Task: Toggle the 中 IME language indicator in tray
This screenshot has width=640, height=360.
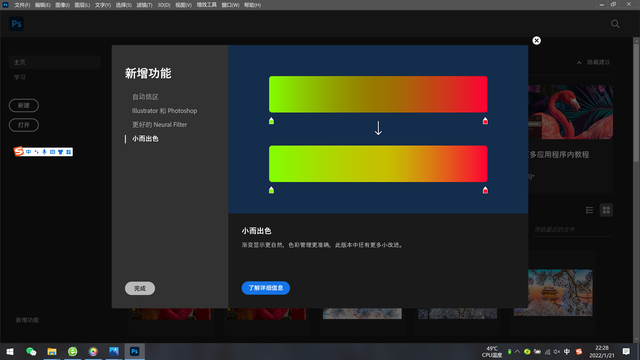Action: (567, 352)
